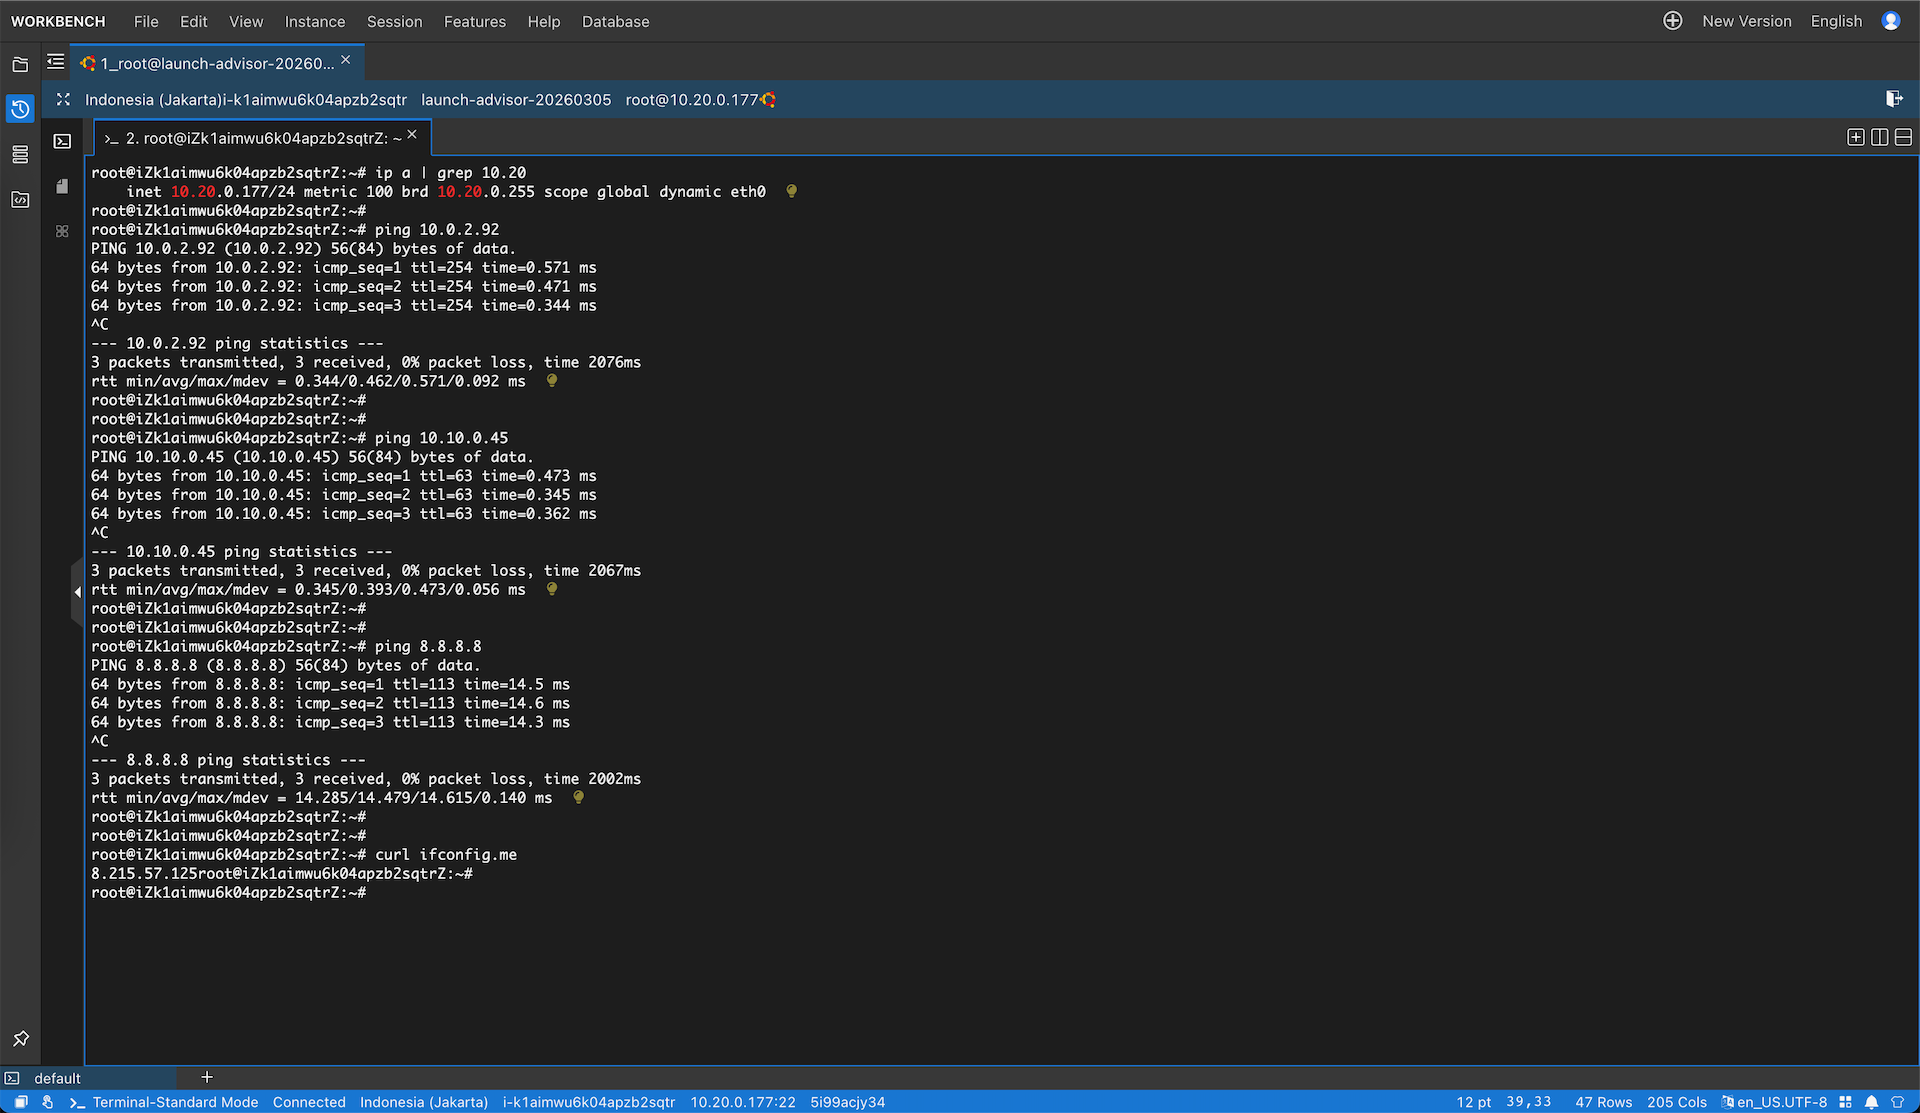Toggle the session list collapse icon
This screenshot has width=1920, height=1113.
point(56,63)
